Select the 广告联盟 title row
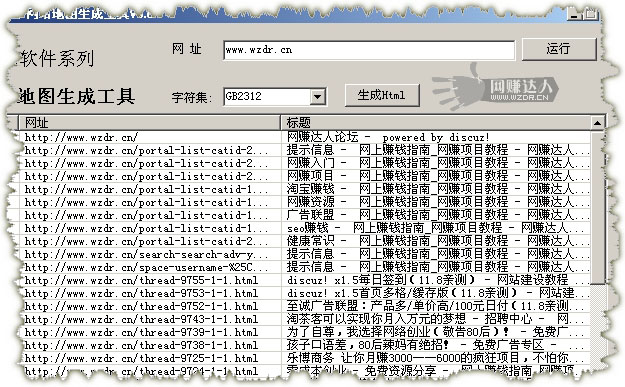 [x=438, y=215]
